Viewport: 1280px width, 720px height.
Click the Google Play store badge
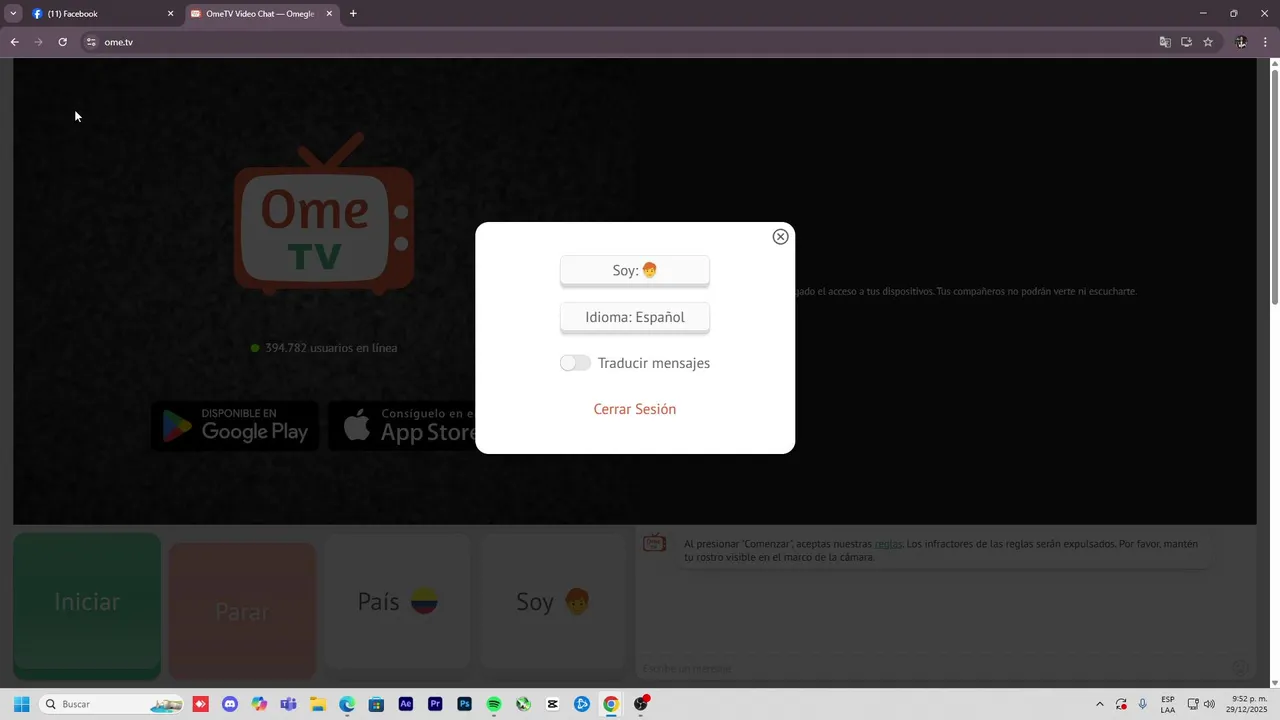pos(235,426)
